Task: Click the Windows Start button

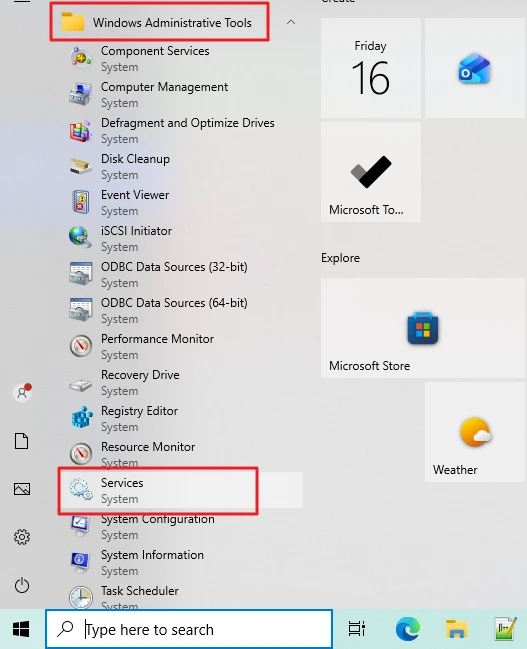Action: [x=21, y=629]
